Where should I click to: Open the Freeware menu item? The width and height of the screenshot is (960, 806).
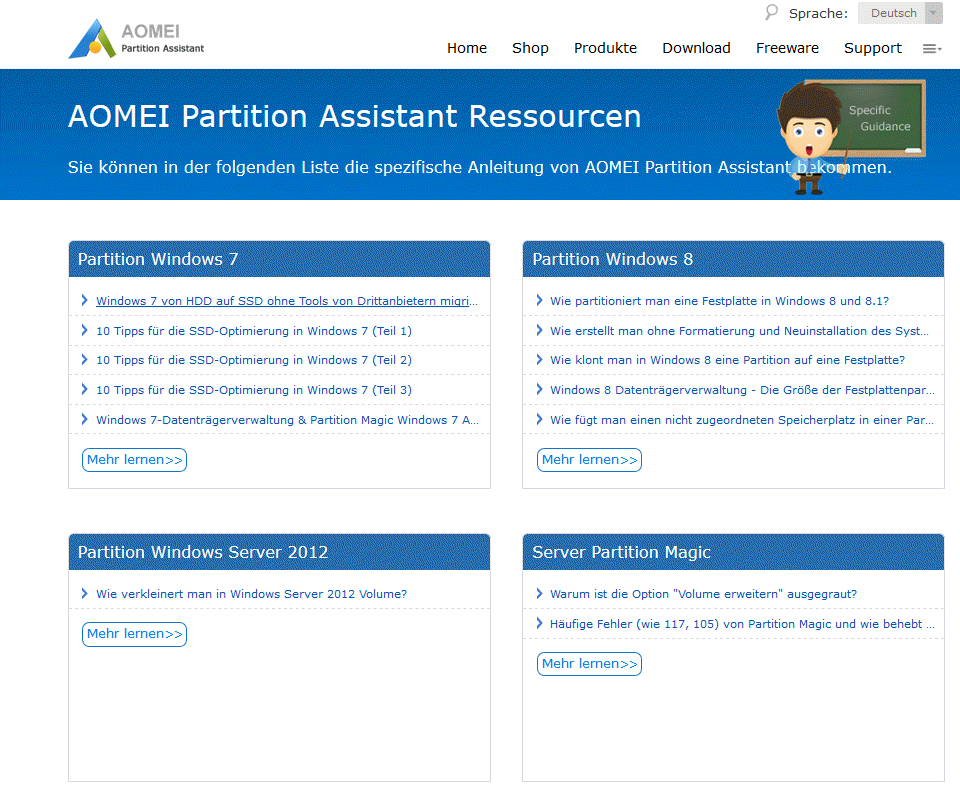(787, 48)
